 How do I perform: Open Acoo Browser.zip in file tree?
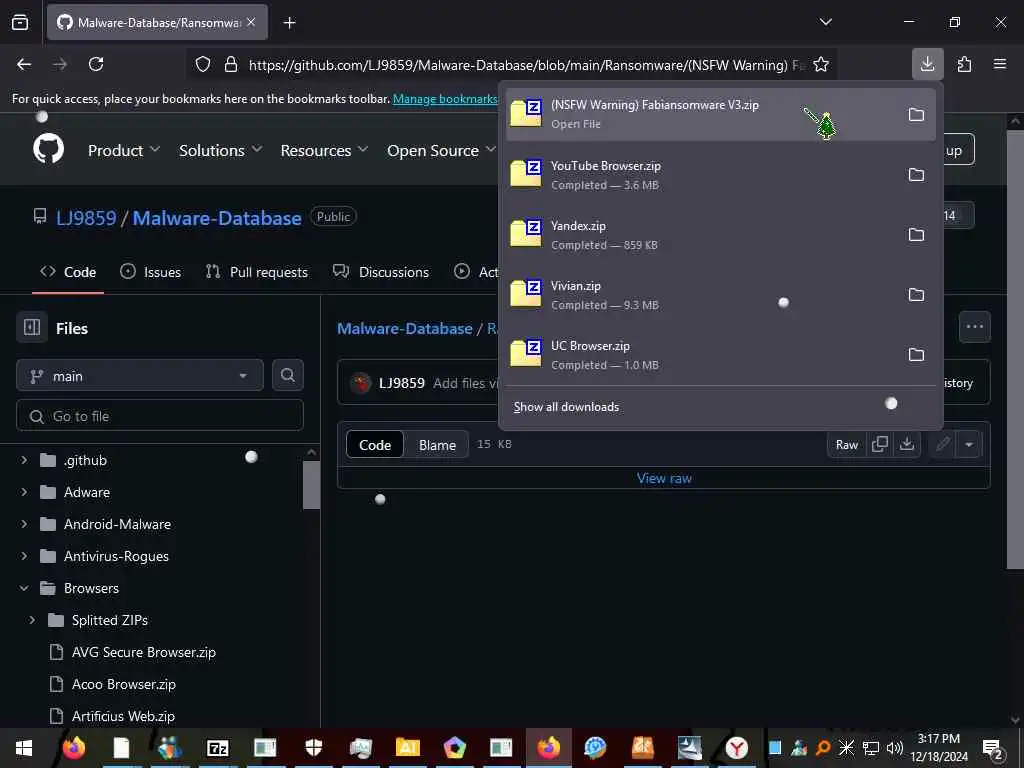coord(123,684)
